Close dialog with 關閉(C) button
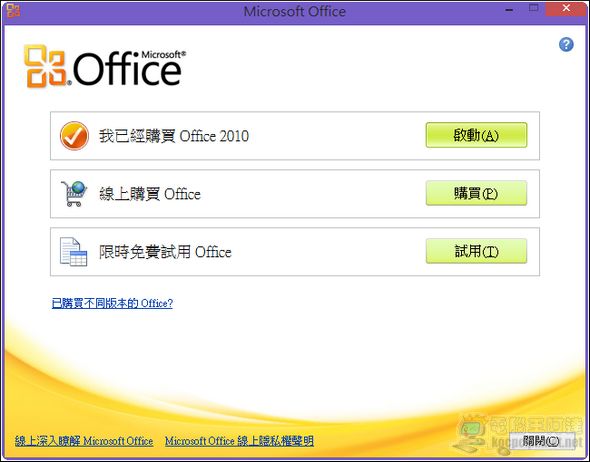The width and height of the screenshot is (590, 462). coord(541,441)
